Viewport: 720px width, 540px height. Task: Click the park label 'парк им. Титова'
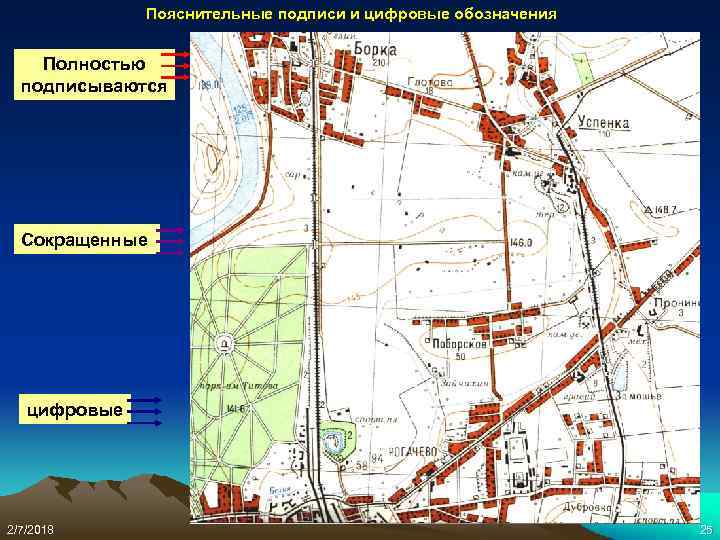click(x=238, y=386)
